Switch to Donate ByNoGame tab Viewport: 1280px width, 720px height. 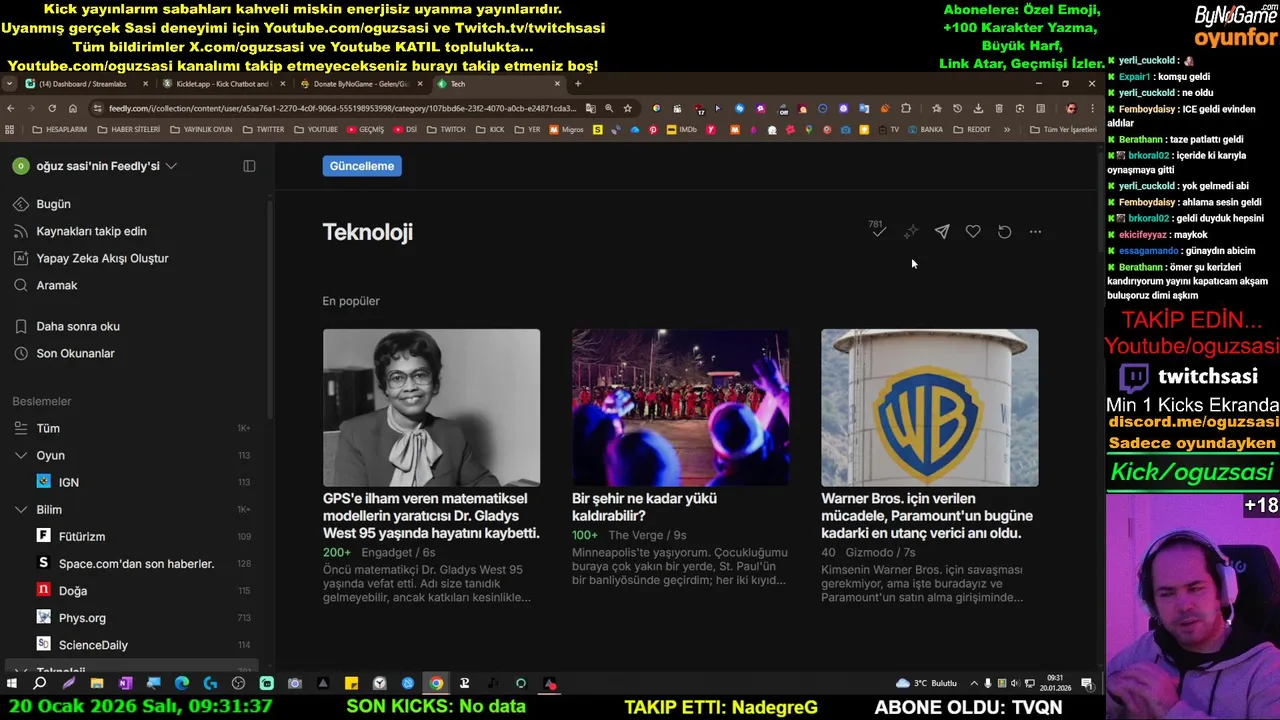coord(361,84)
